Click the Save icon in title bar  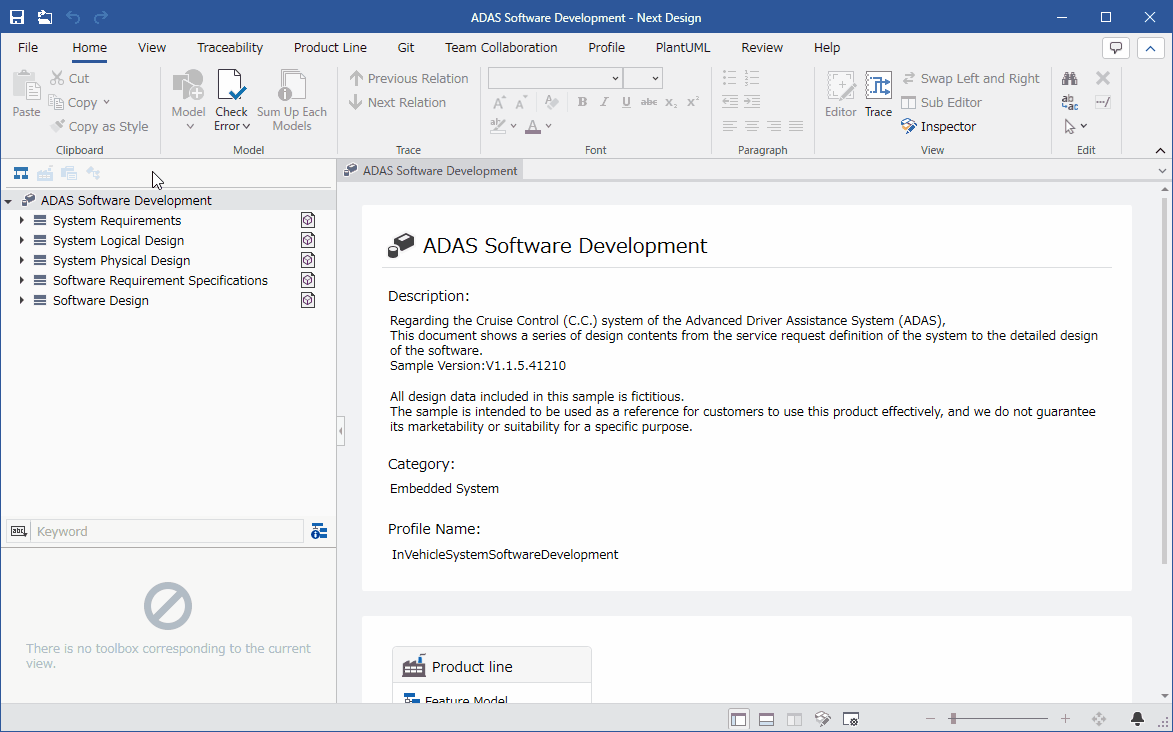coord(16,17)
